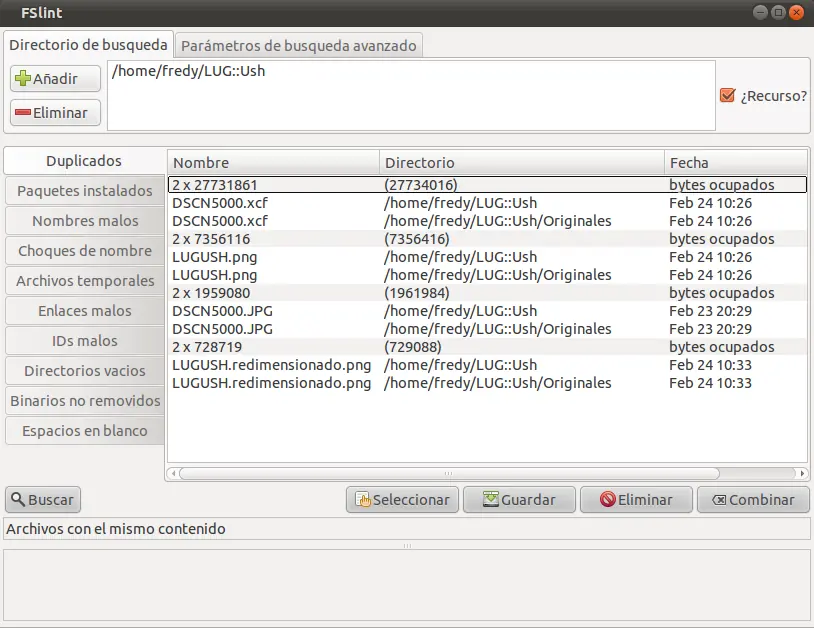Viewport: 814px width, 628px height.
Task: Click the hand icon on Seleccionar
Action: click(x=363, y=499)
